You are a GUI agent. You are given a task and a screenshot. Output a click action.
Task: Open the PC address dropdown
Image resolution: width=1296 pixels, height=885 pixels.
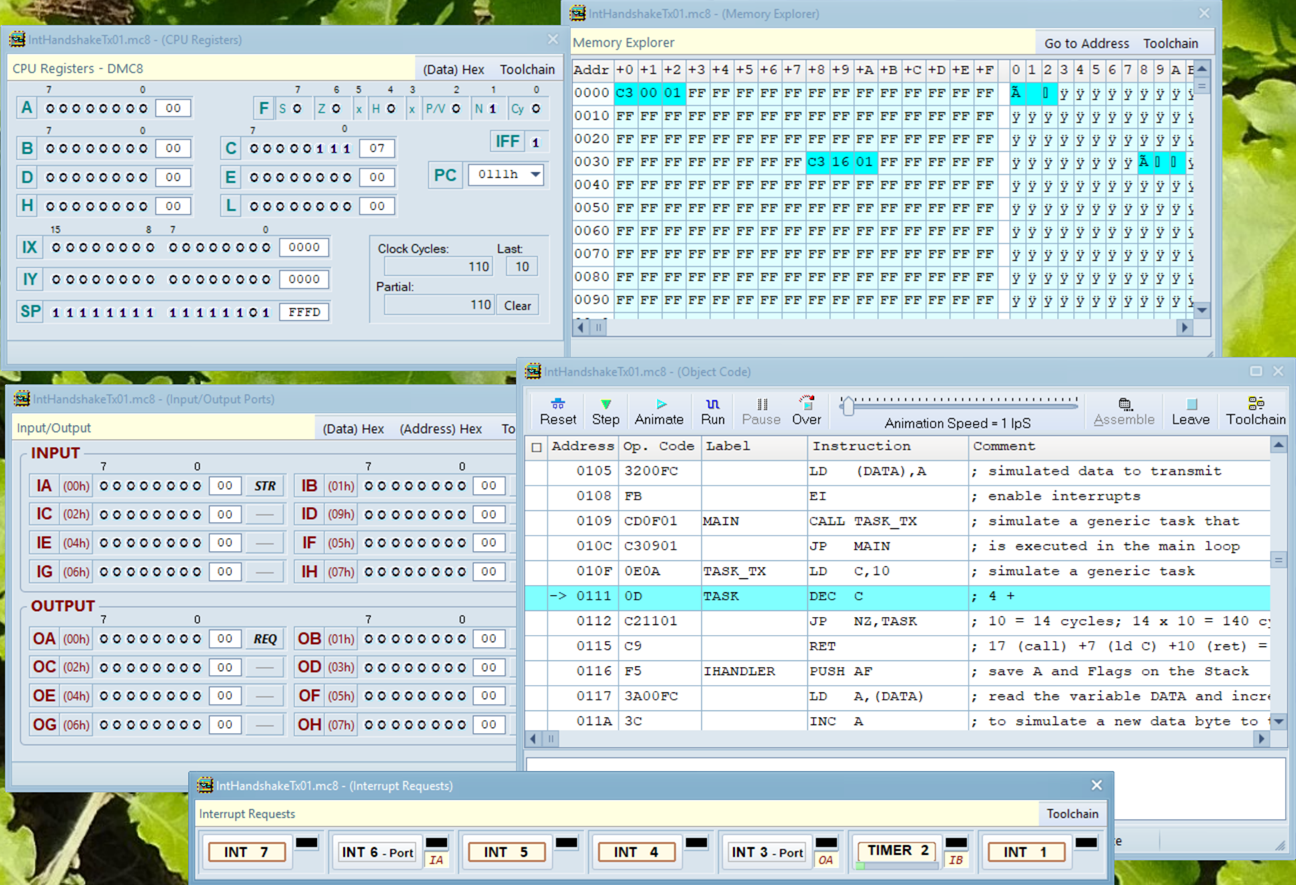[x=536, y=175]
